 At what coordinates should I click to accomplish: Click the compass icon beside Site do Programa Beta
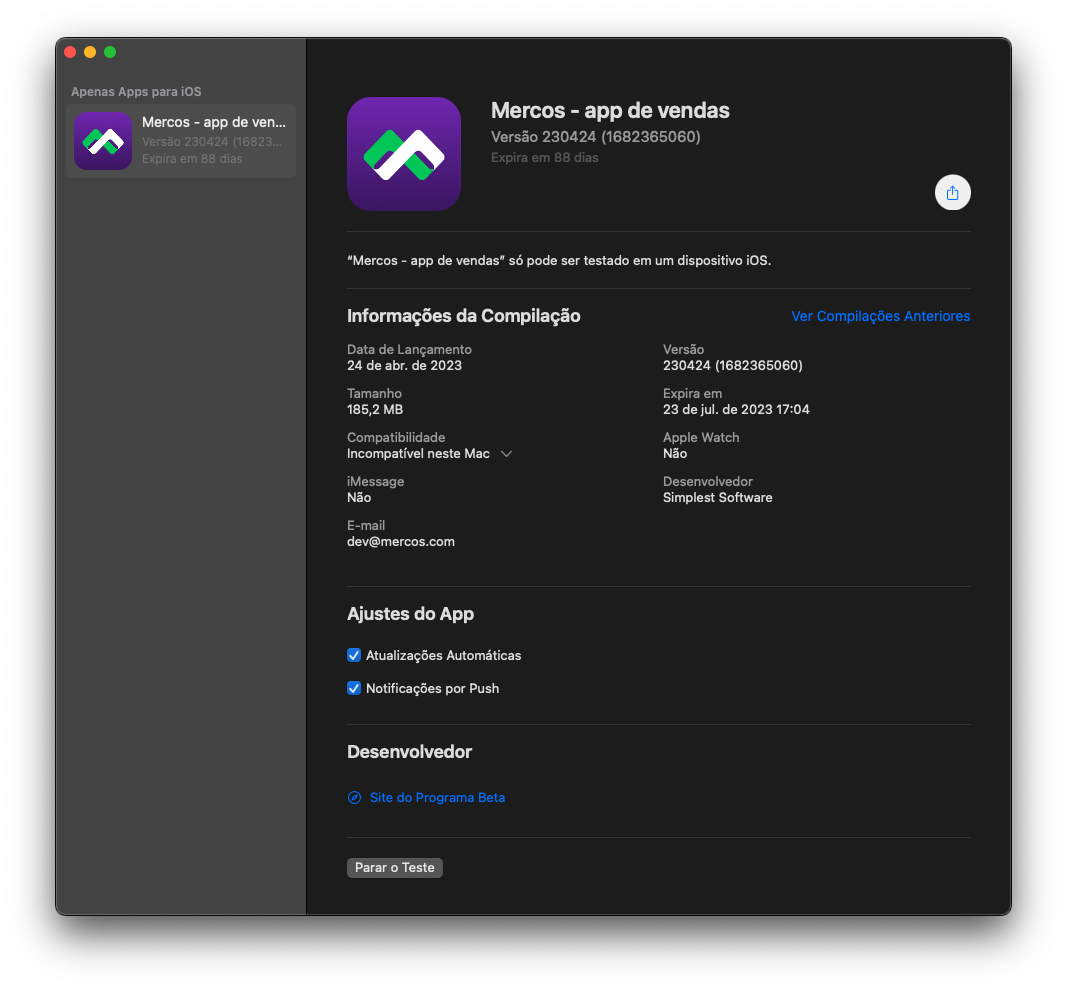pos(354,797)
